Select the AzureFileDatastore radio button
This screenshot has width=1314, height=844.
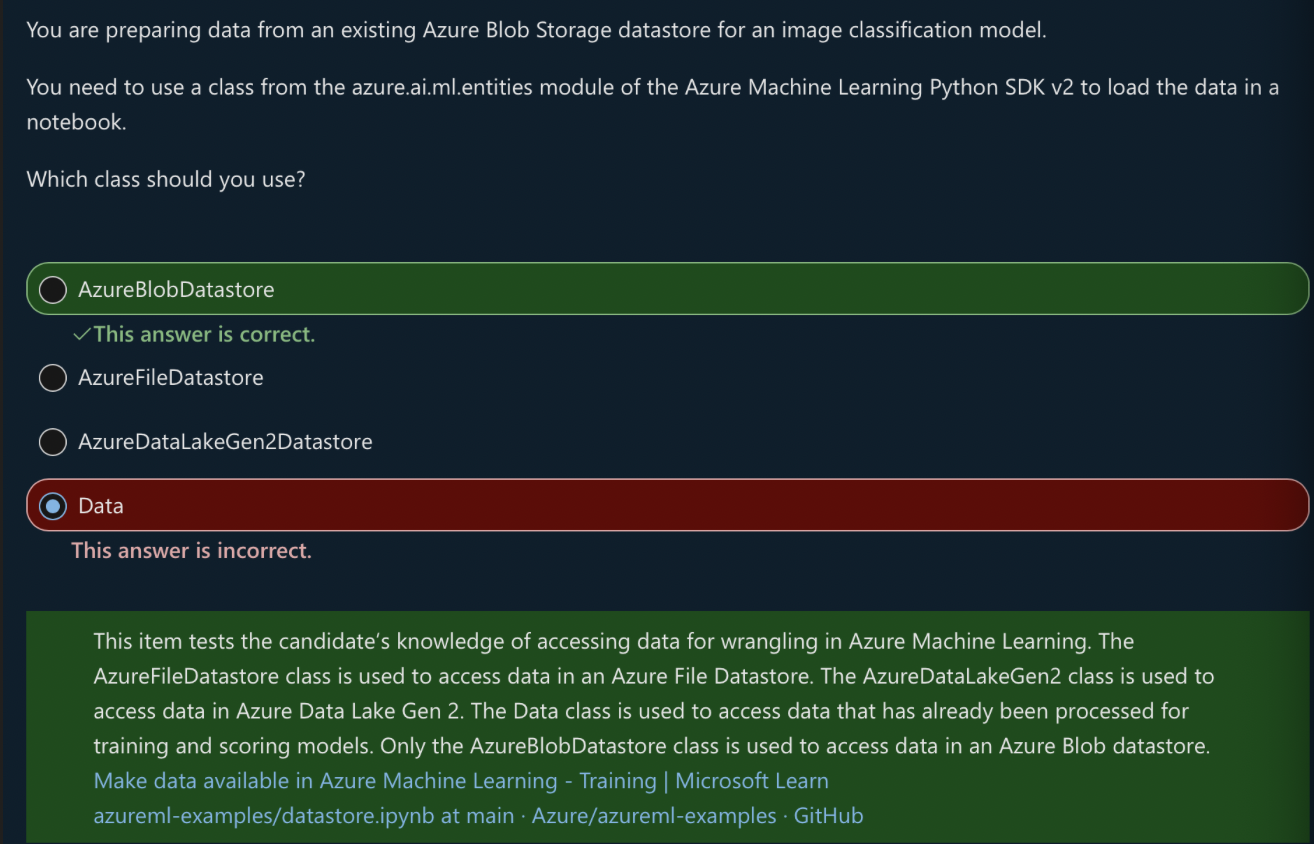point(52,378)
